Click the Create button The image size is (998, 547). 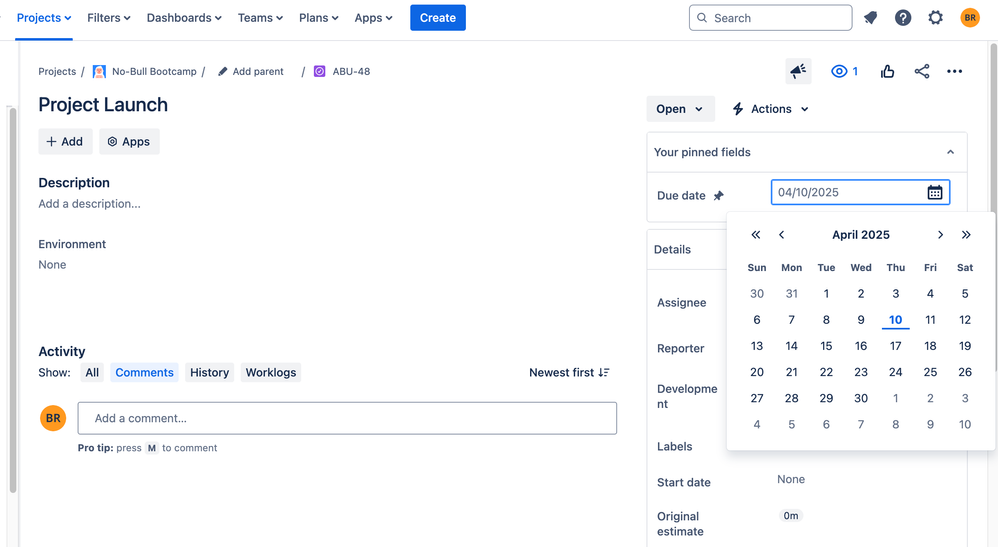point(438,18)
